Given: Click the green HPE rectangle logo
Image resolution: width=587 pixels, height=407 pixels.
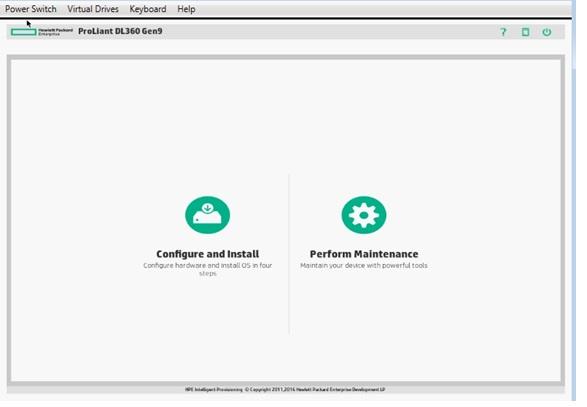Looking at the screenshot, I should (x=24, y=32).
